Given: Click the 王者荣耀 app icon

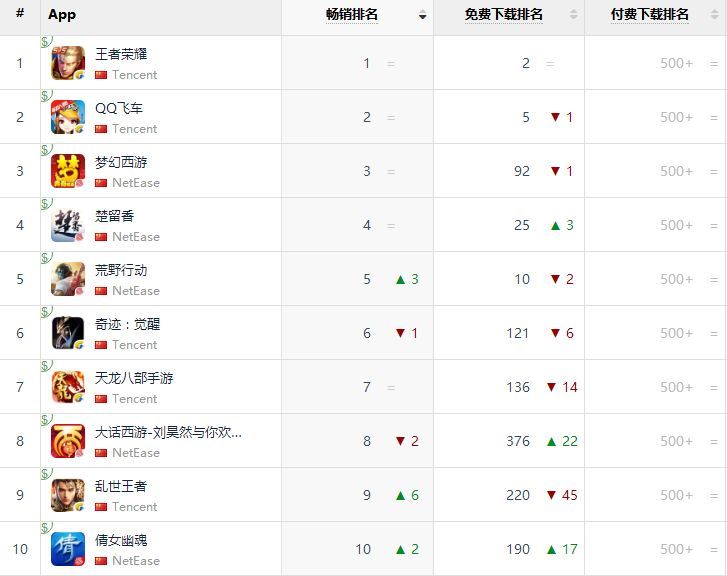Looking at the screenshot, I should tap(68, 63).
